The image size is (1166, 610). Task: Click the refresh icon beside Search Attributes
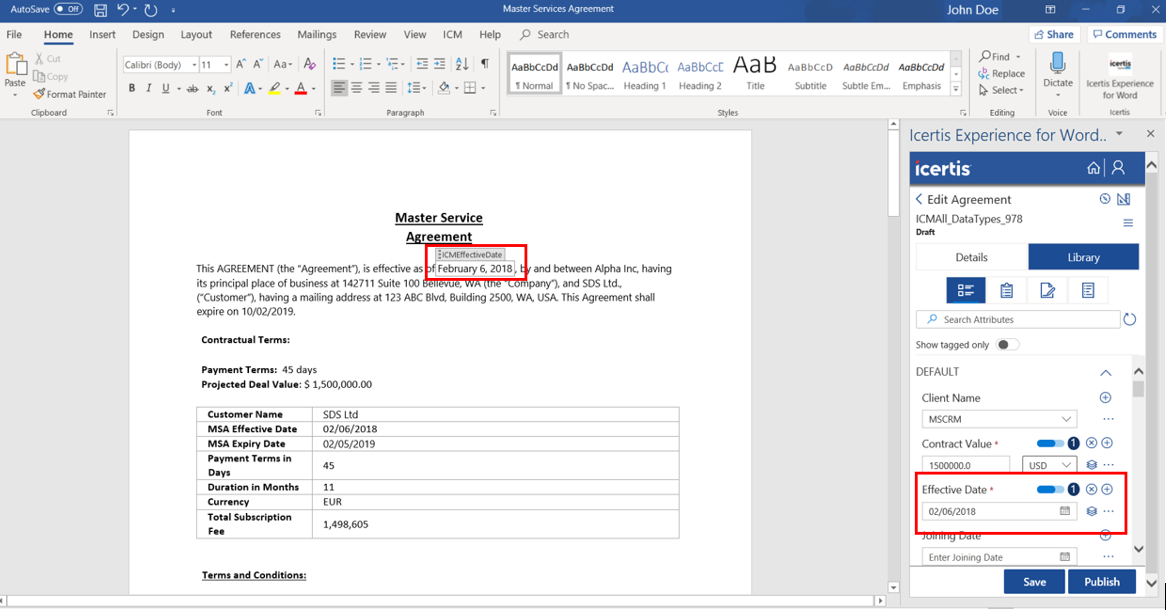point(1130,319)
